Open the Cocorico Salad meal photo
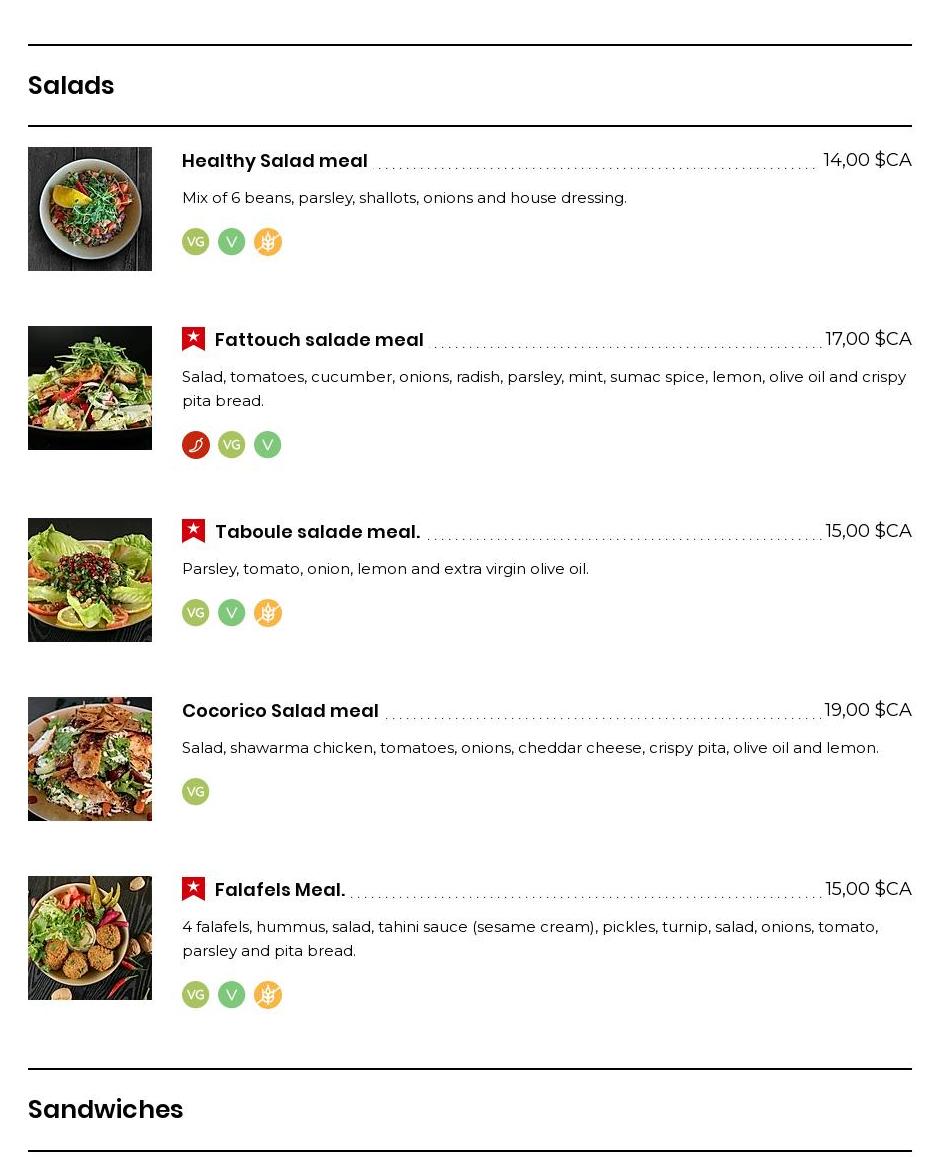 click(x=90, y=759)
